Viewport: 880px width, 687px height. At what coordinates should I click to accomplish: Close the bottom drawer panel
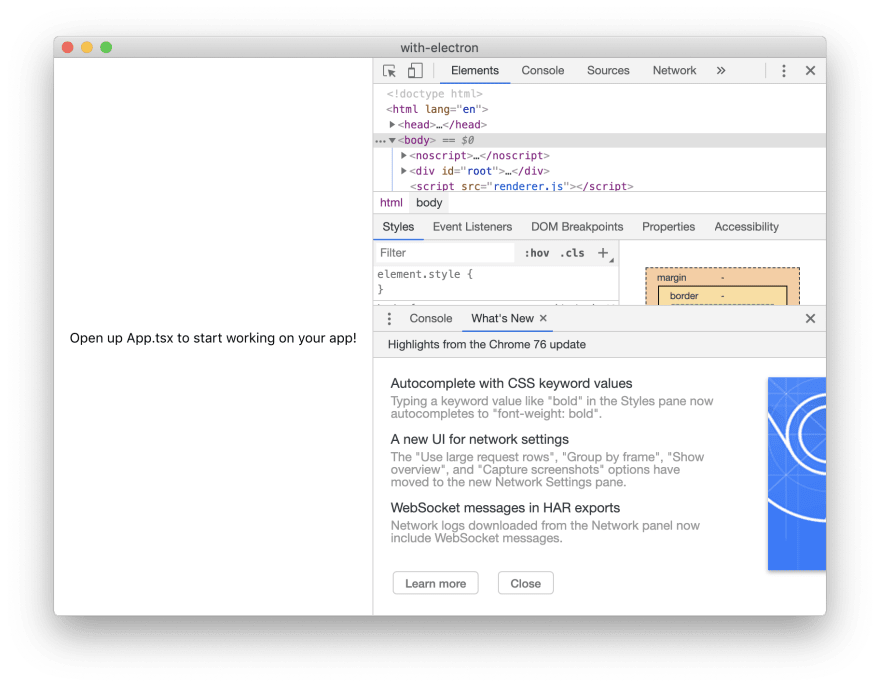coord(810,319)
